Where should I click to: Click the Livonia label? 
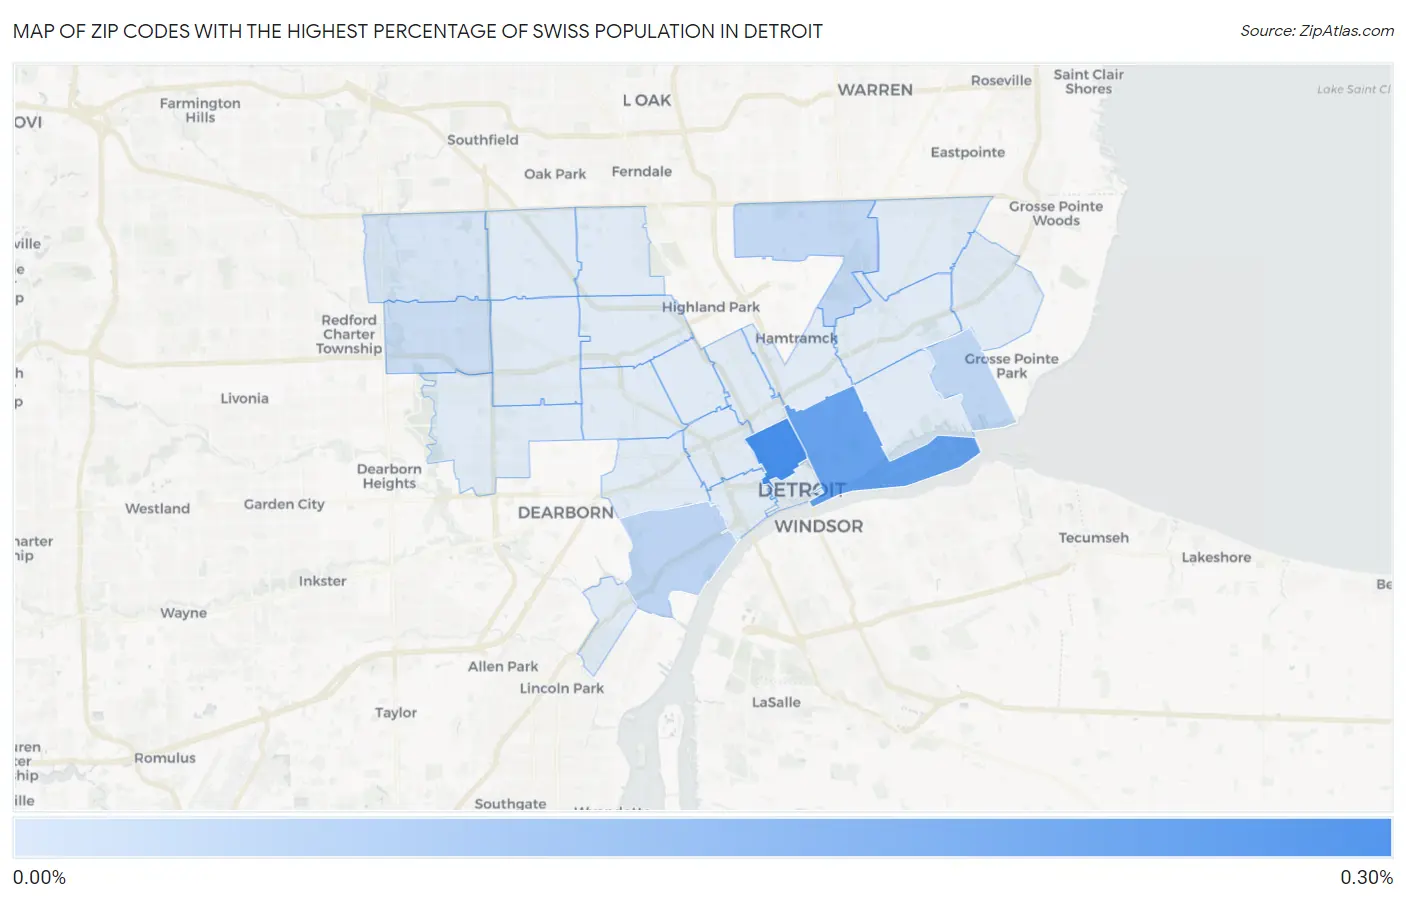pos(245,398)
